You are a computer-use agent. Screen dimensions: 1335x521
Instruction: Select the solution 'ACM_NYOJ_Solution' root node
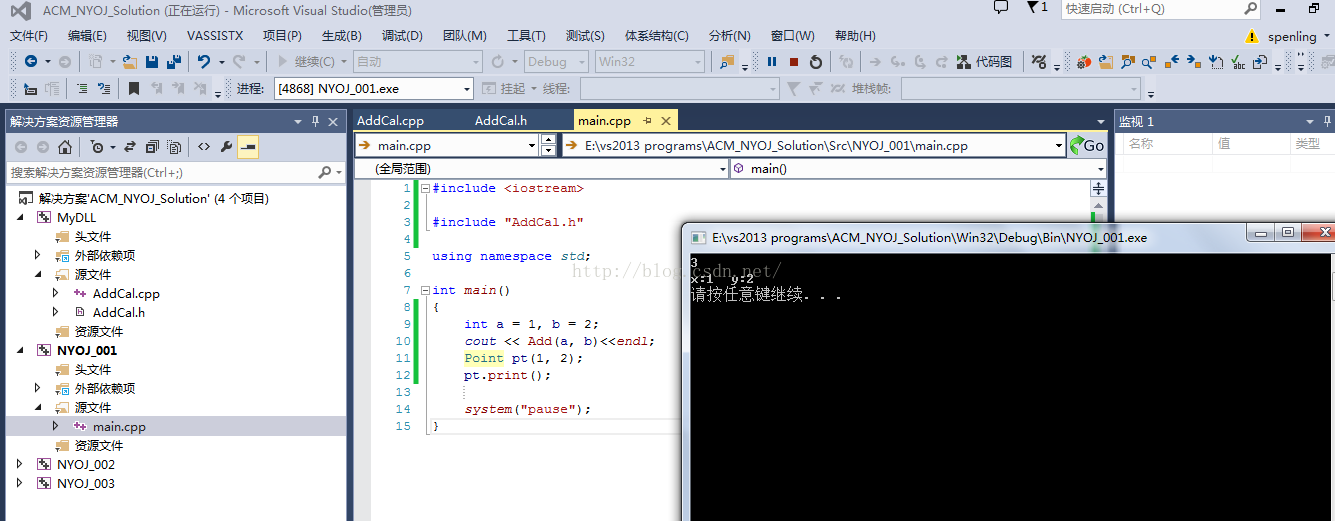coord(153,198)
